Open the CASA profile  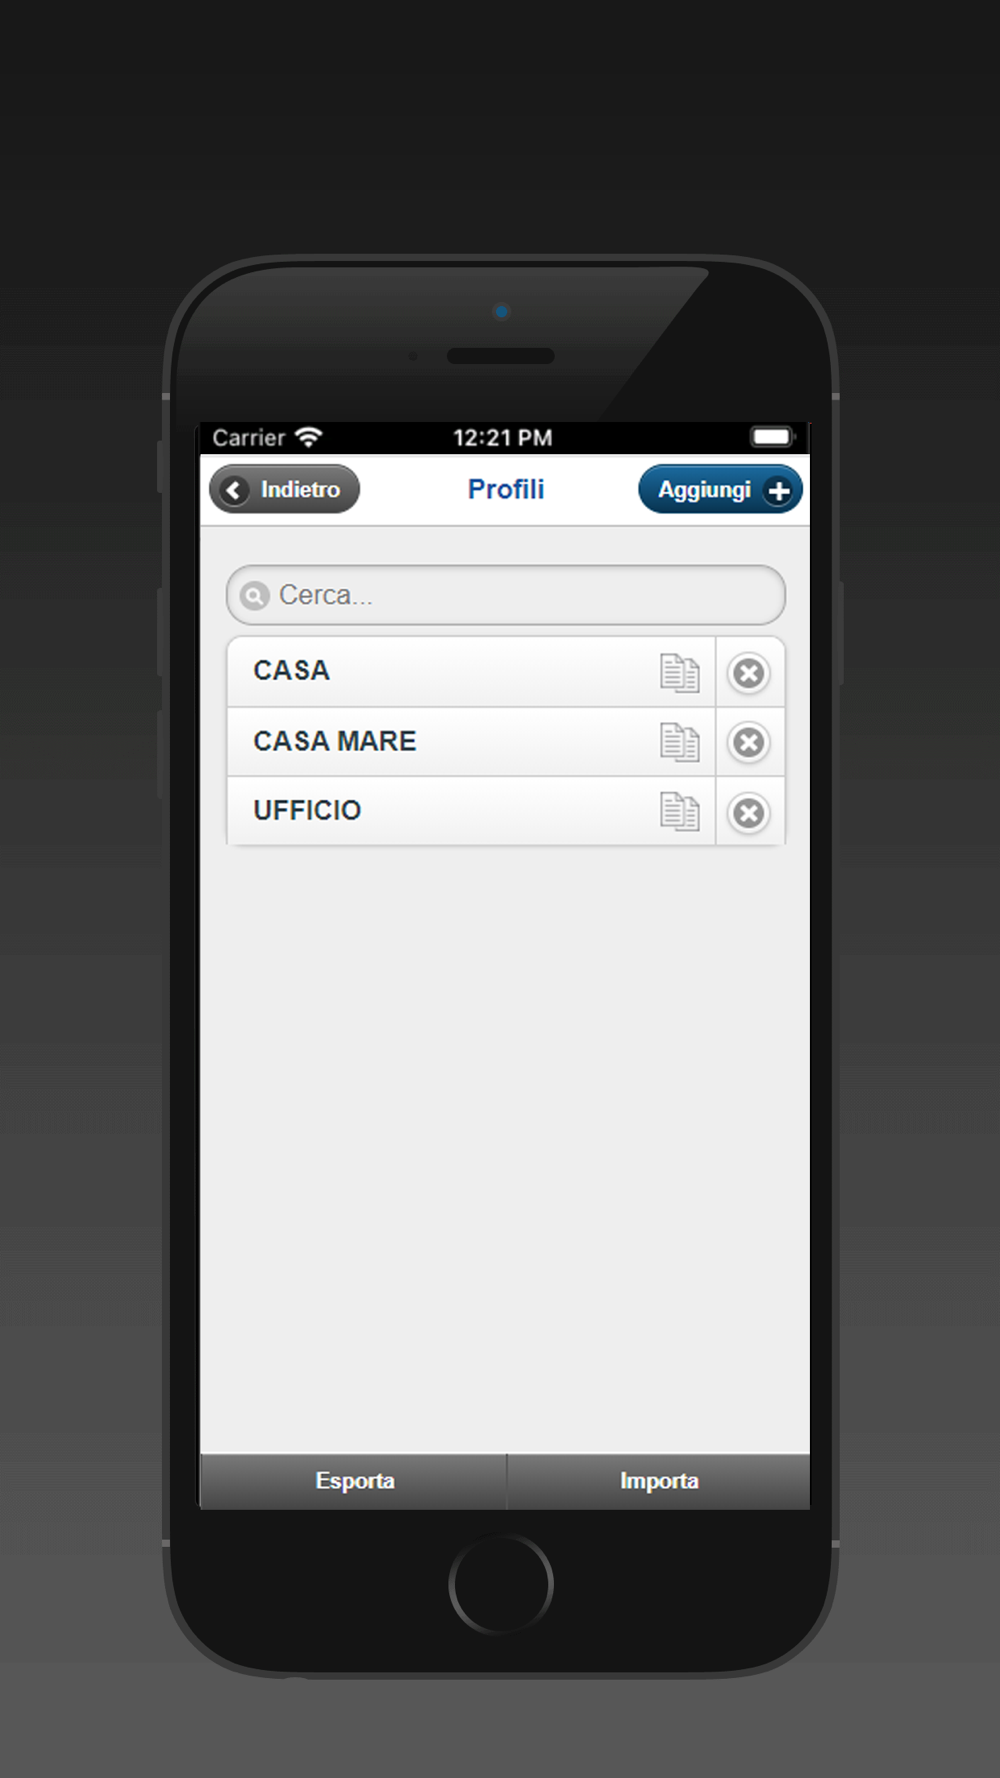(x=471, y=672)
